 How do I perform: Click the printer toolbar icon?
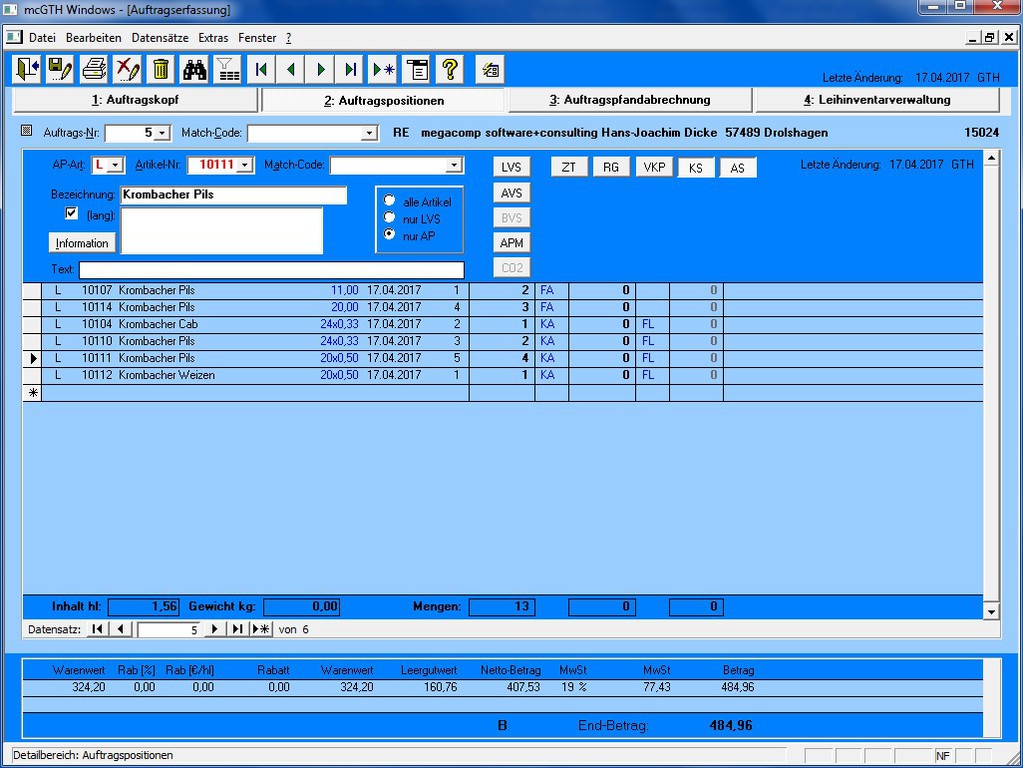[94, 69]
